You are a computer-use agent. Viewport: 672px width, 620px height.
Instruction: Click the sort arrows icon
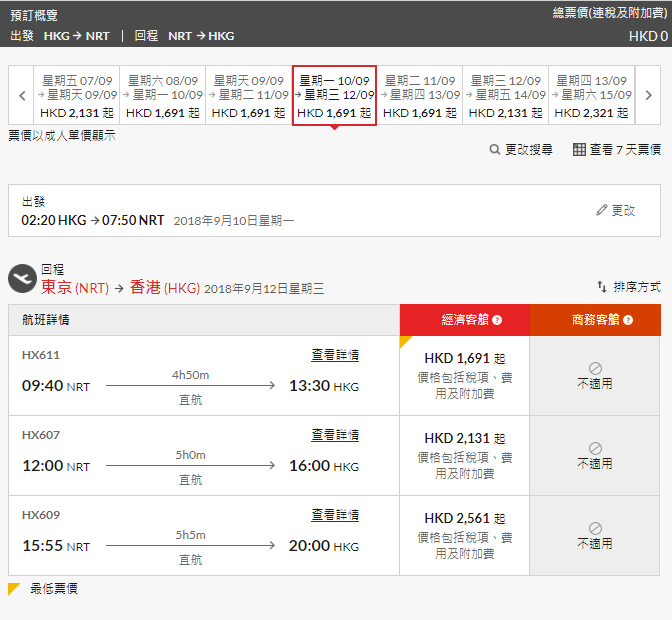coord(602,287)
